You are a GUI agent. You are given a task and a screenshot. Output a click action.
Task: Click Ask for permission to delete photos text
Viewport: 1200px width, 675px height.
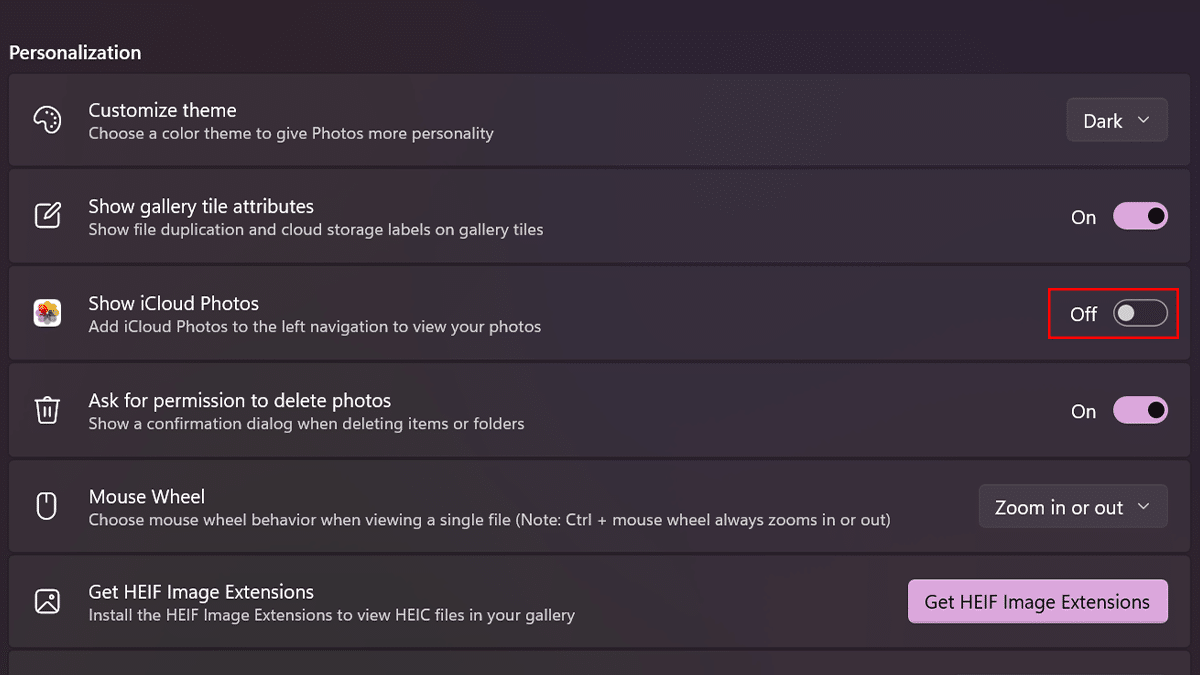tap(239, 400)
